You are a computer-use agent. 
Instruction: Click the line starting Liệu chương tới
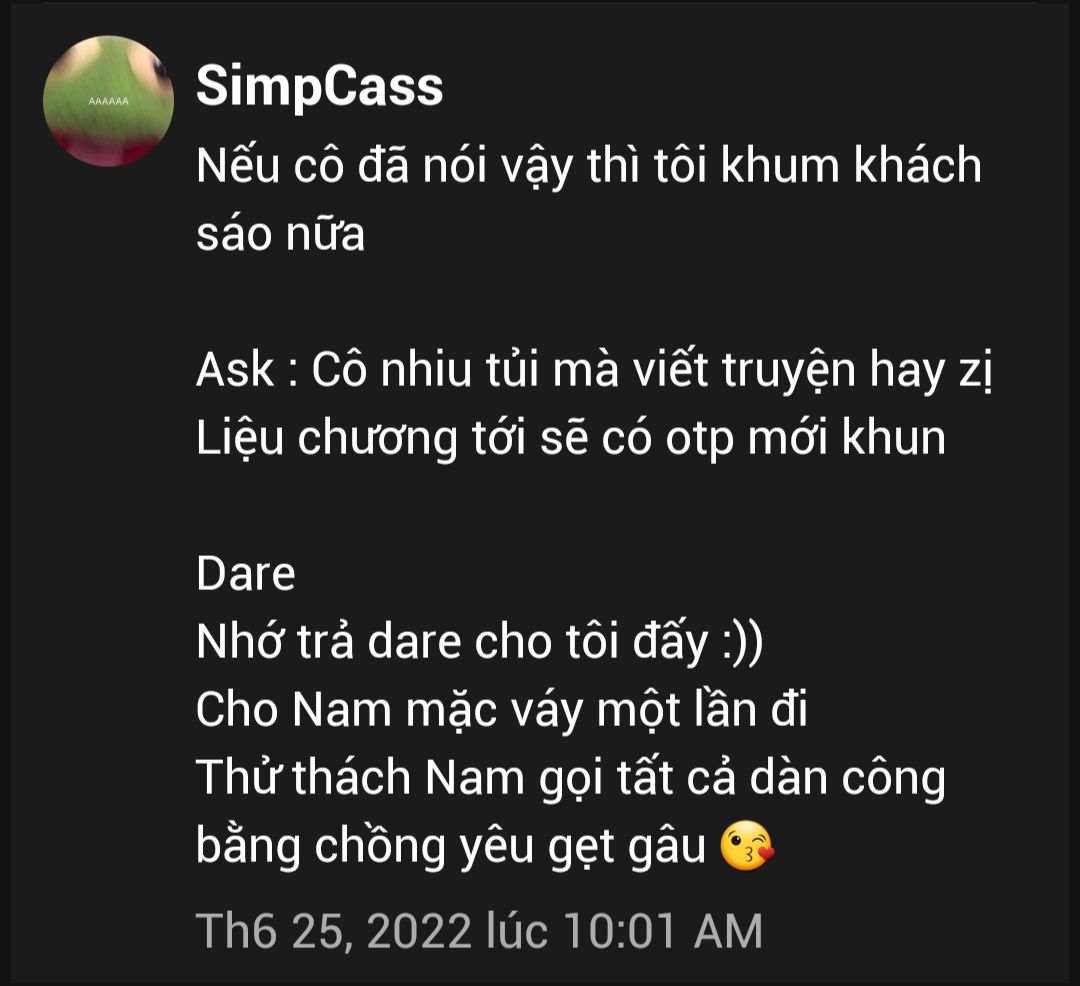[571, 439]
